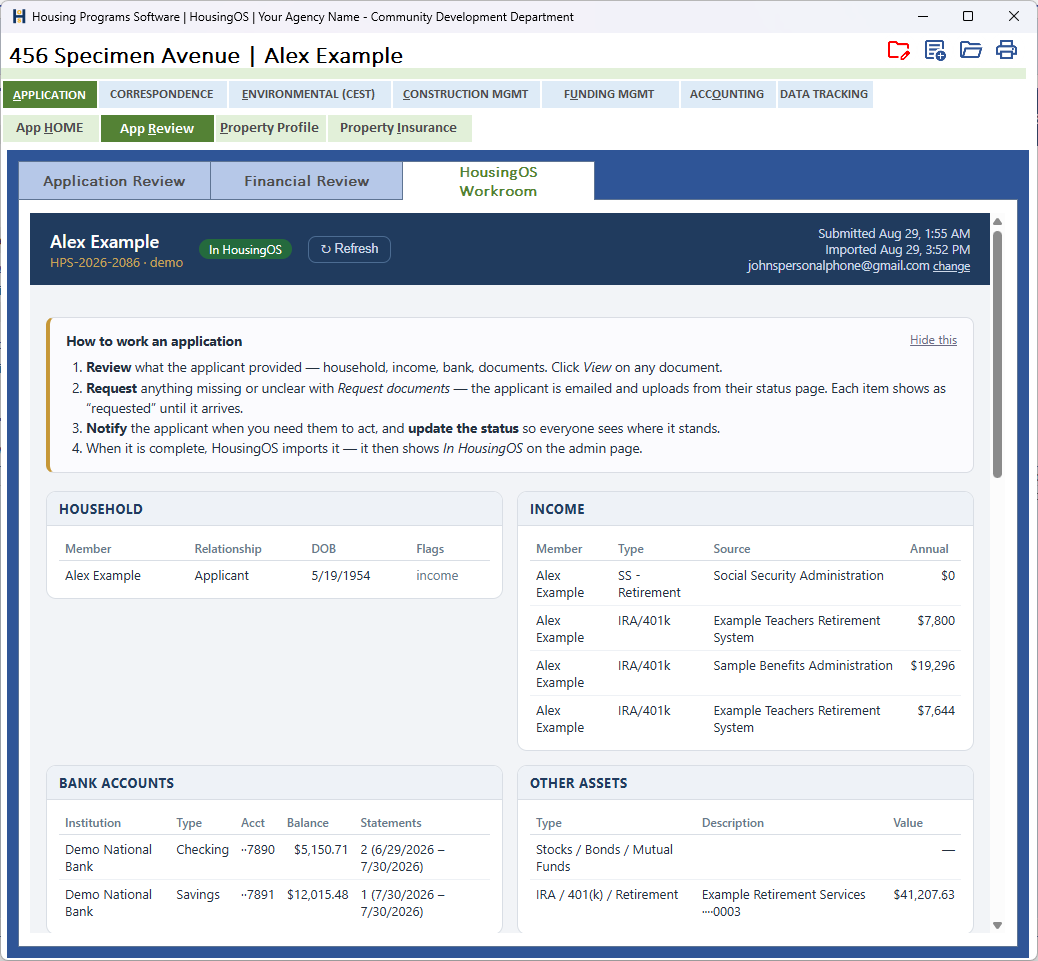Image resolution: width=1038 pixels, height=961 pixels.
Task: Click the Example Retirement Services description
Action: (784, 903)
